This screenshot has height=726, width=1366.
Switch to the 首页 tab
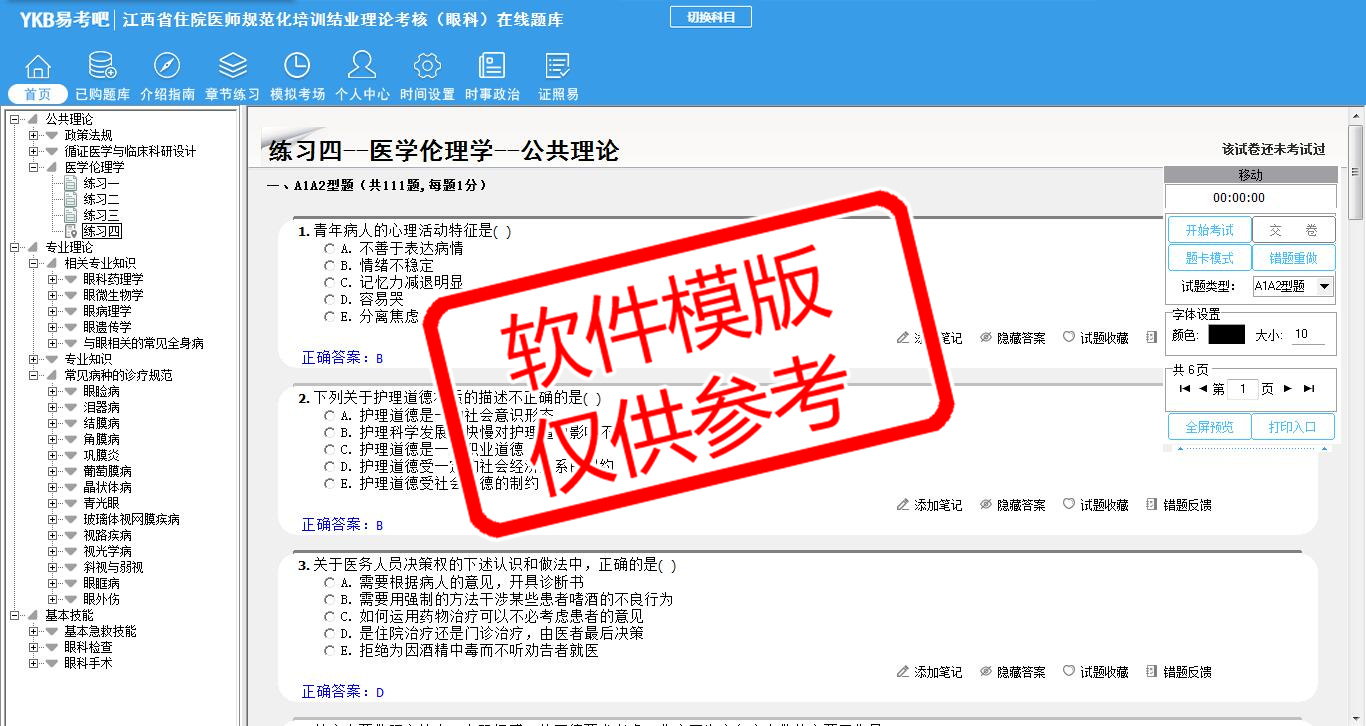coord(38,94)
